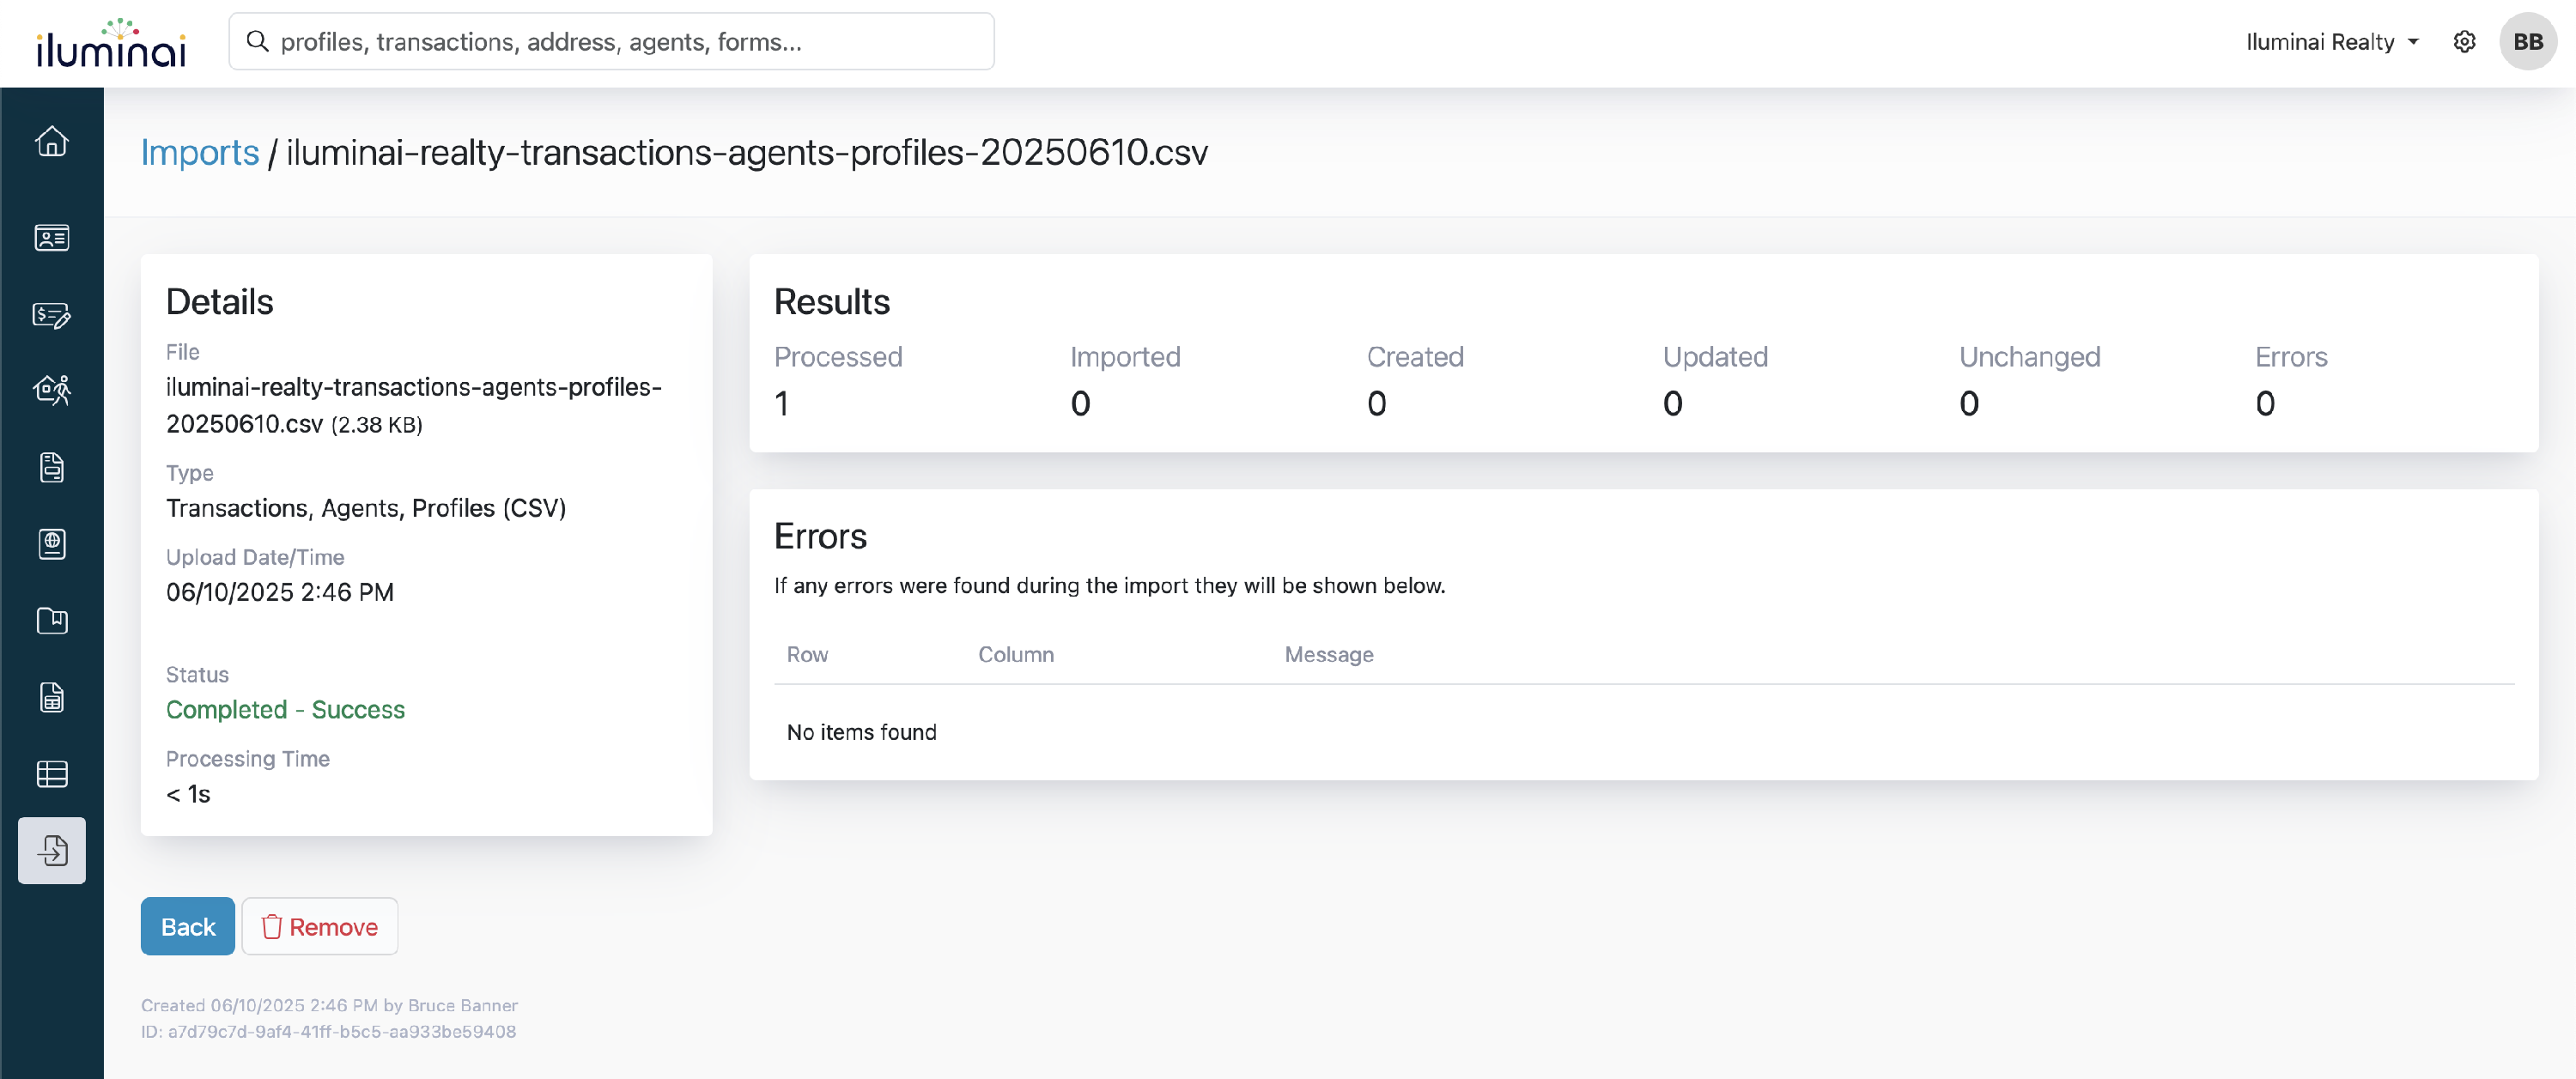Viewport: 2576px width, 1079px height.
Task: Focus the profiles, transactions search field
Action: (611, 42)
